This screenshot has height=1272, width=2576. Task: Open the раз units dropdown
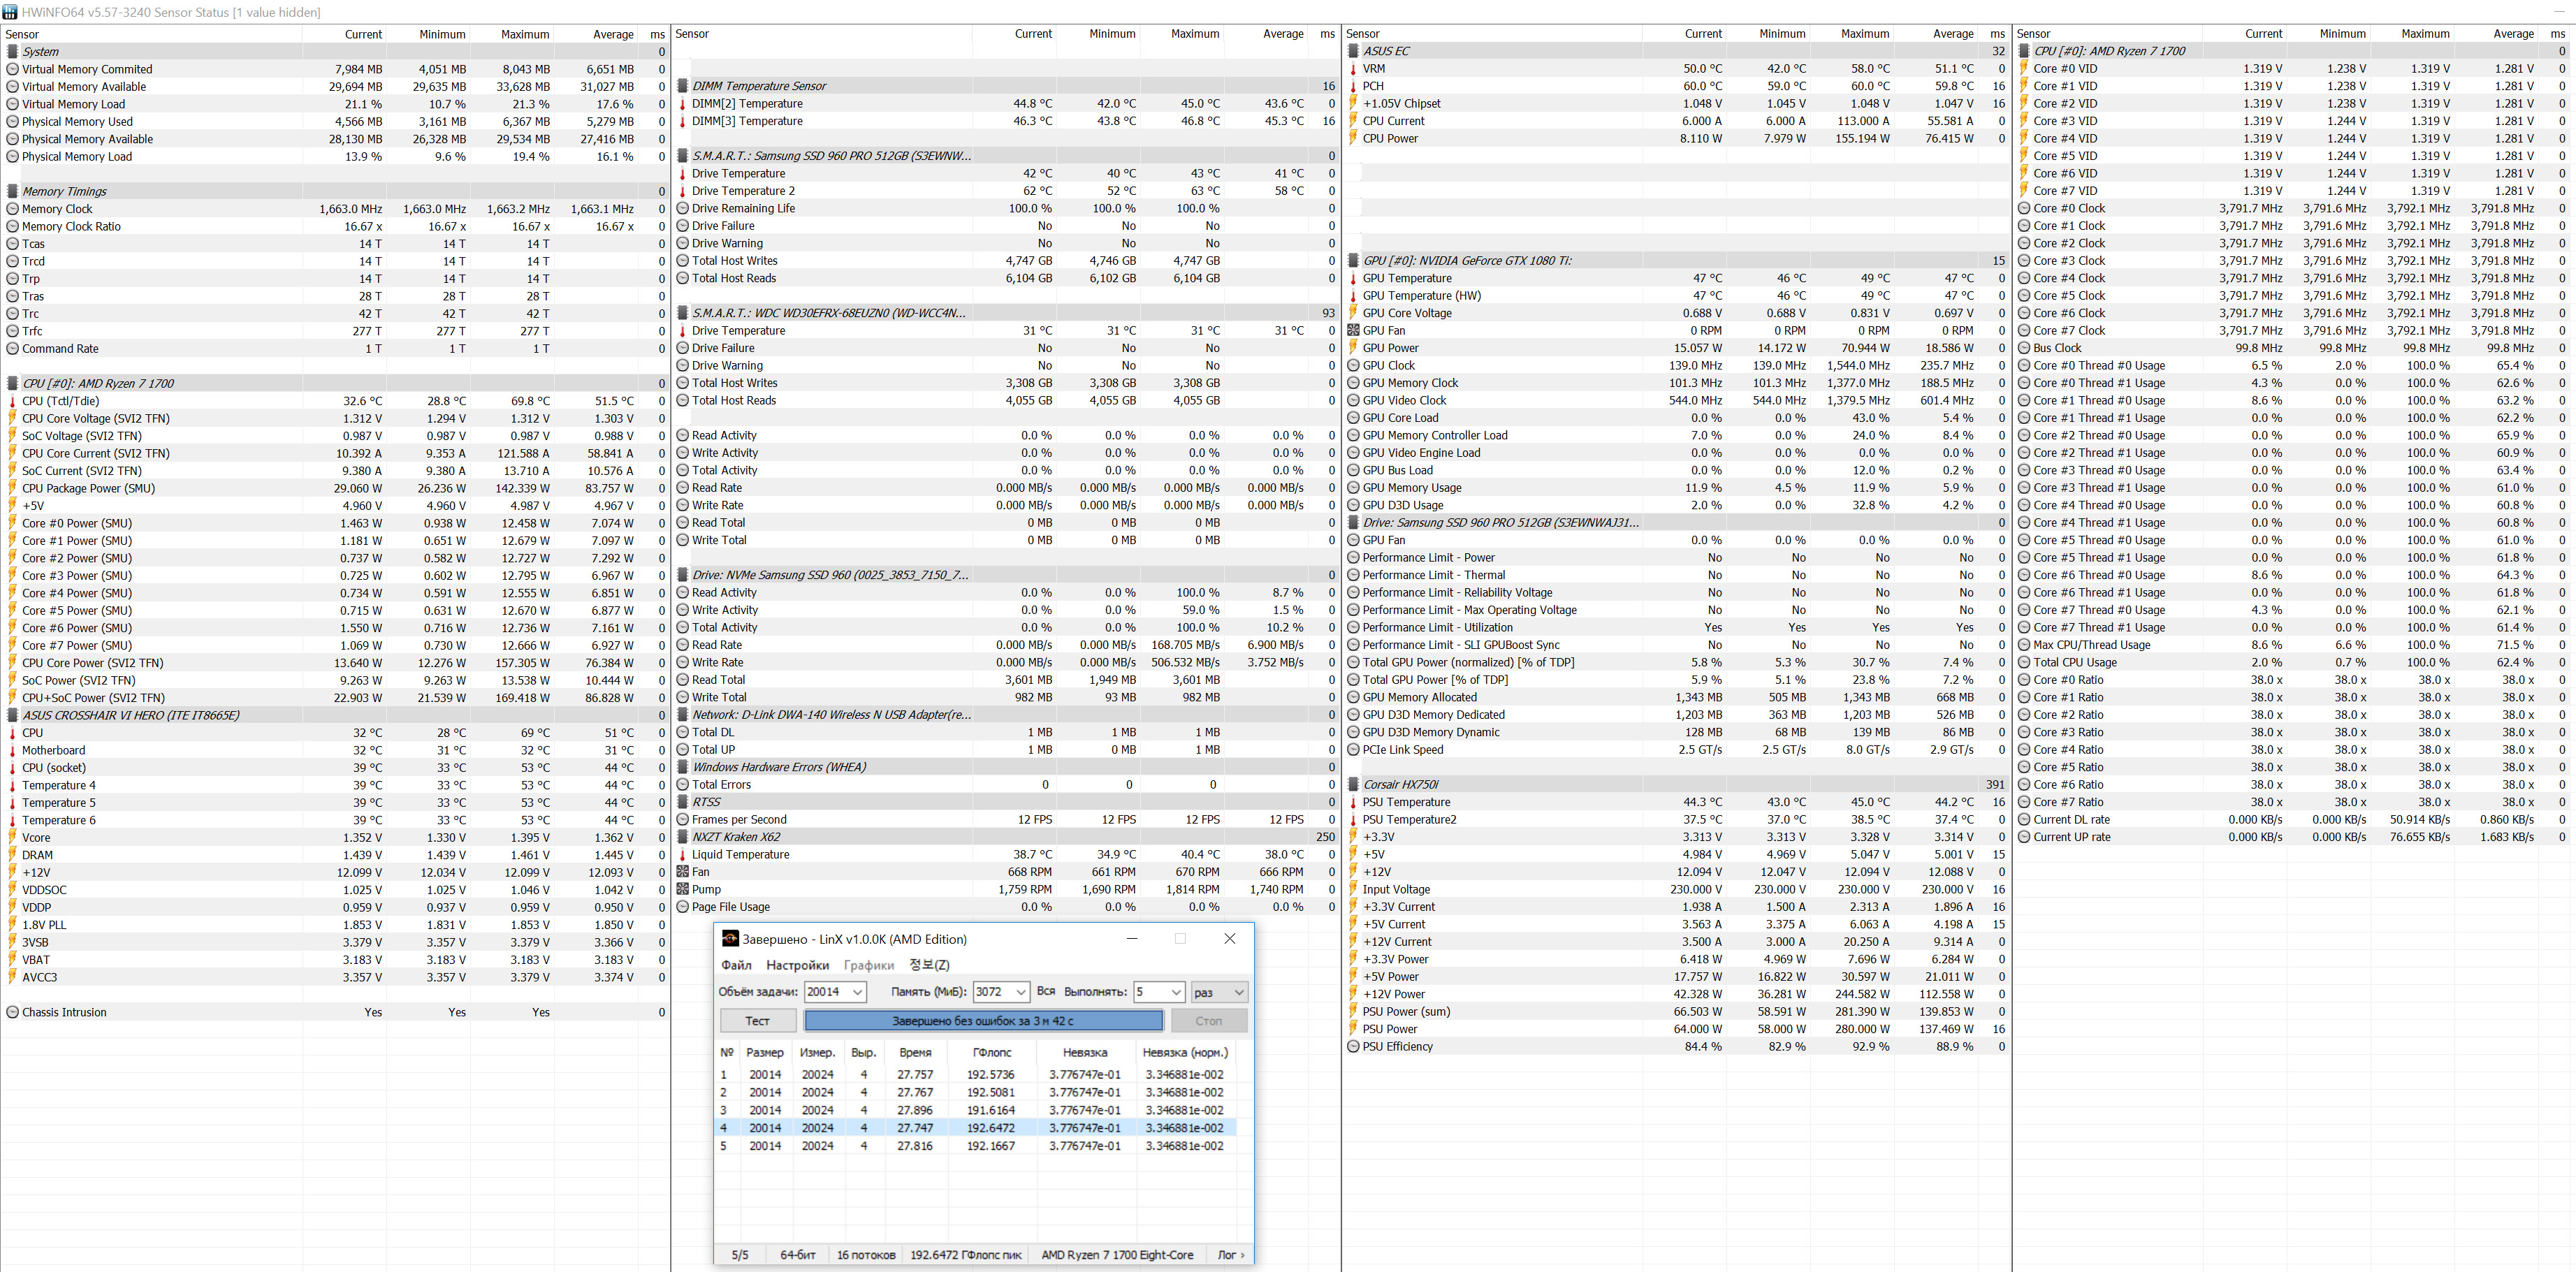pos(1238,992)
